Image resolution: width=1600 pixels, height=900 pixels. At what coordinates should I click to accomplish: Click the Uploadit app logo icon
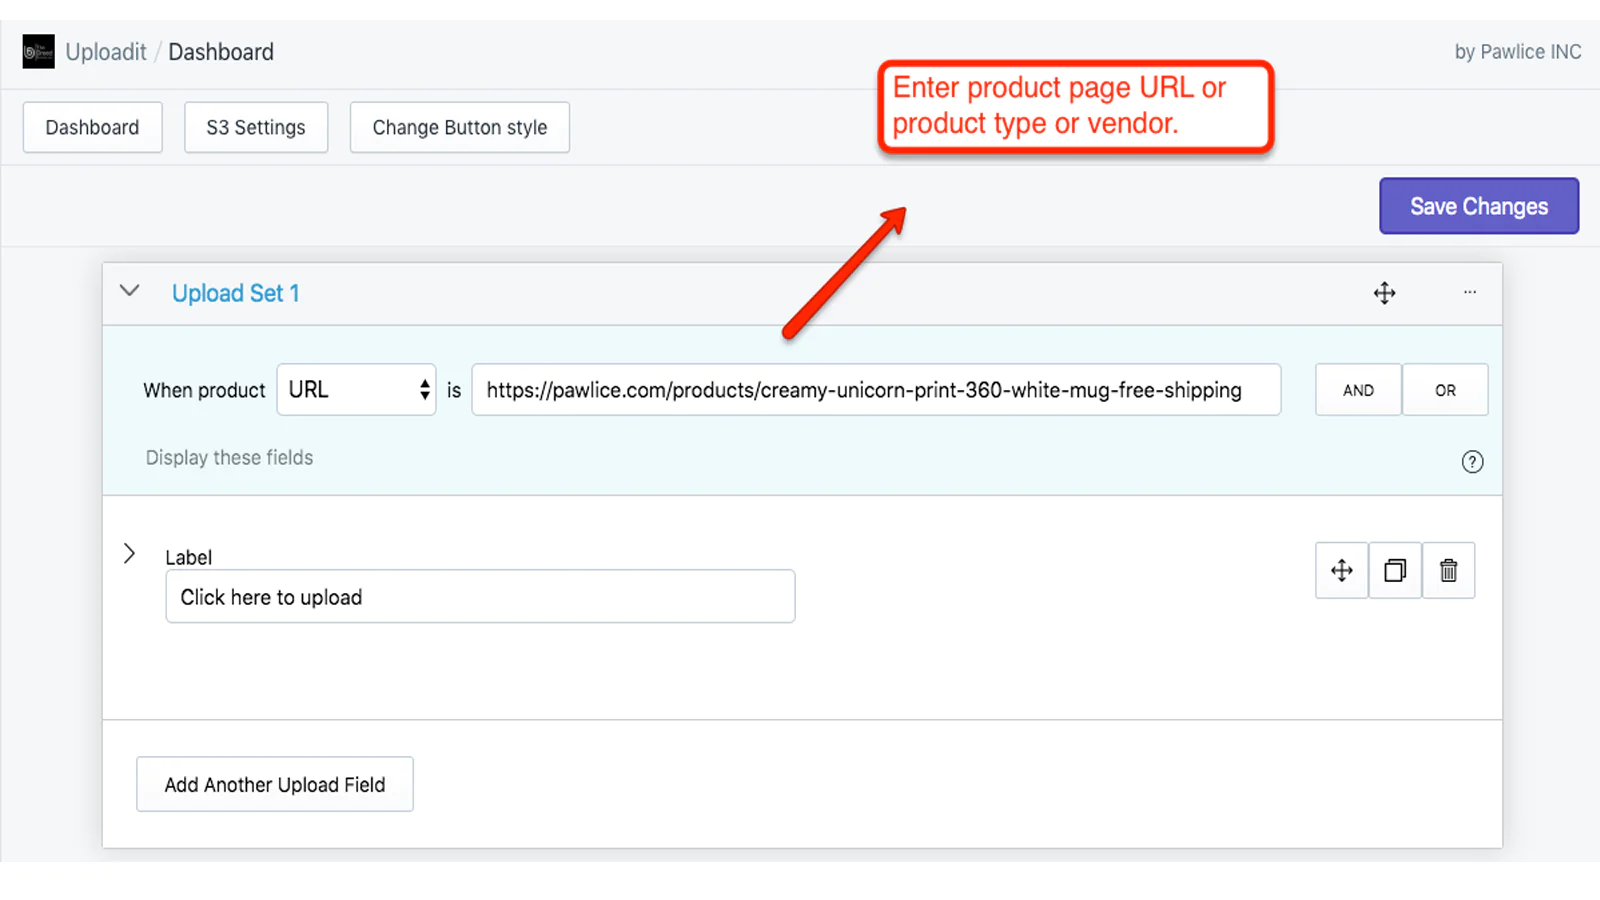(38, 52)
